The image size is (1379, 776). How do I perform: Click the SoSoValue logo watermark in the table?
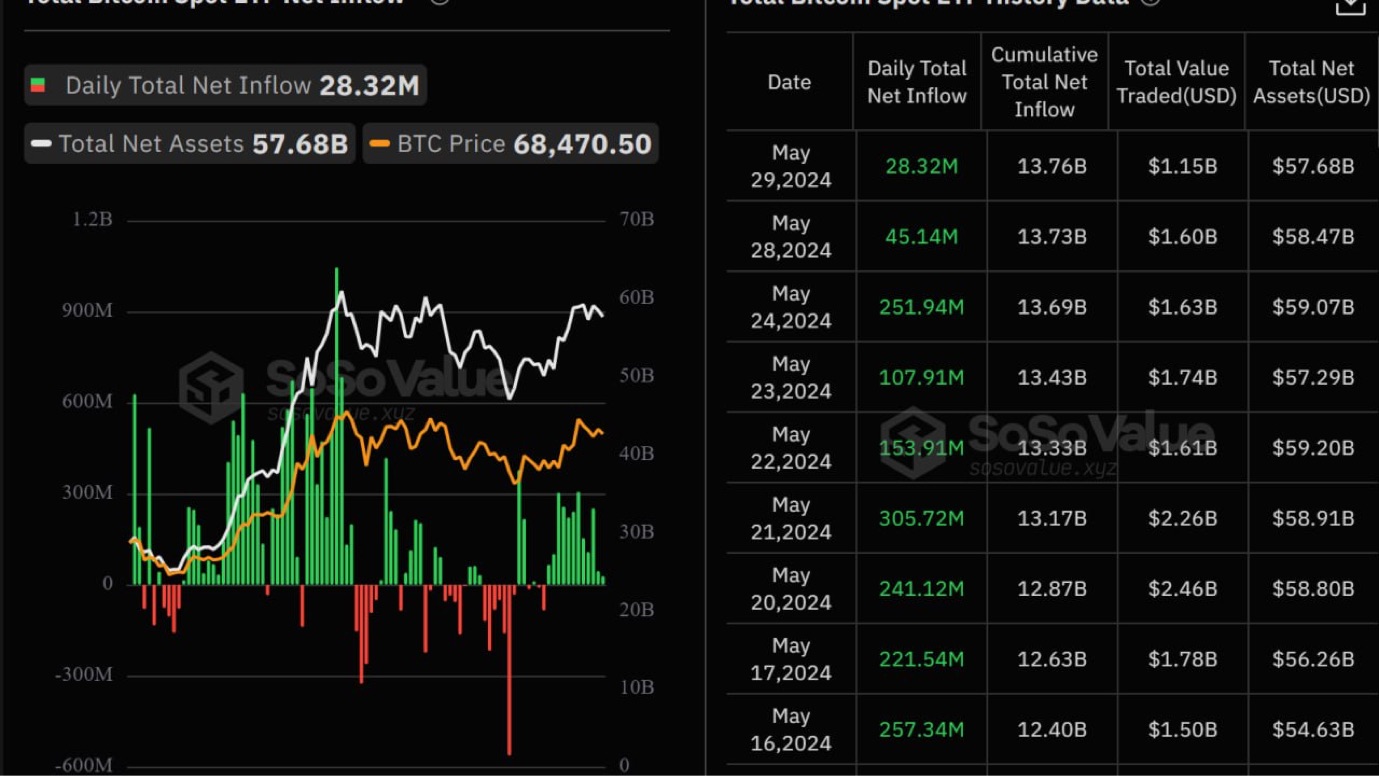[x=912, y=440]
